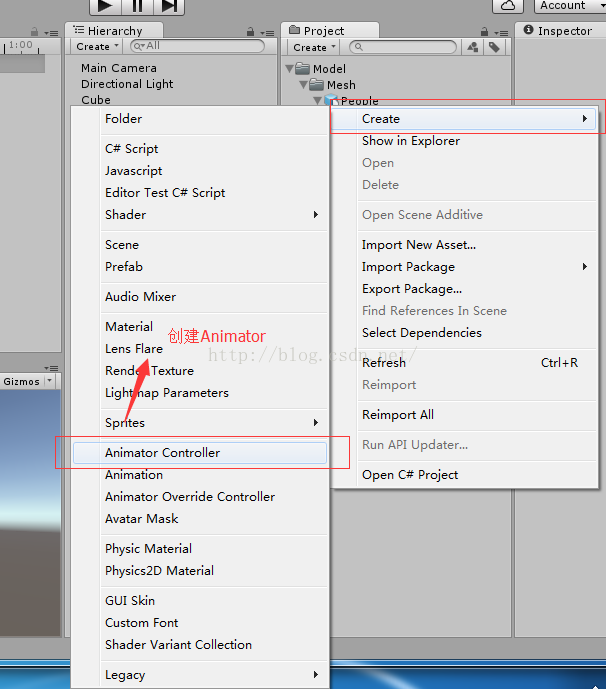
Task: Choose Animator Override Controller entry
Action: click(x=200, y=497)
